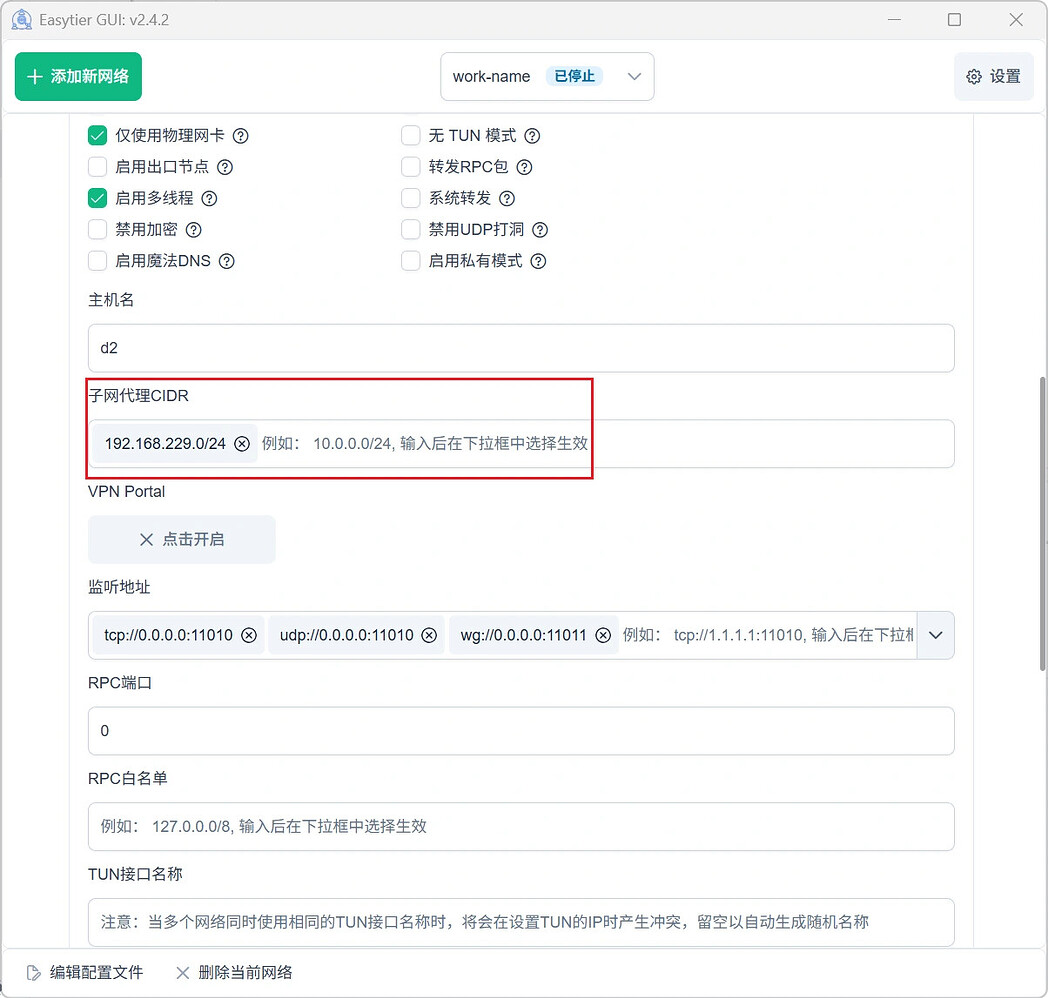Click the settings gear icon
The image size is (1048, 998).
click(x=974, y=77)
